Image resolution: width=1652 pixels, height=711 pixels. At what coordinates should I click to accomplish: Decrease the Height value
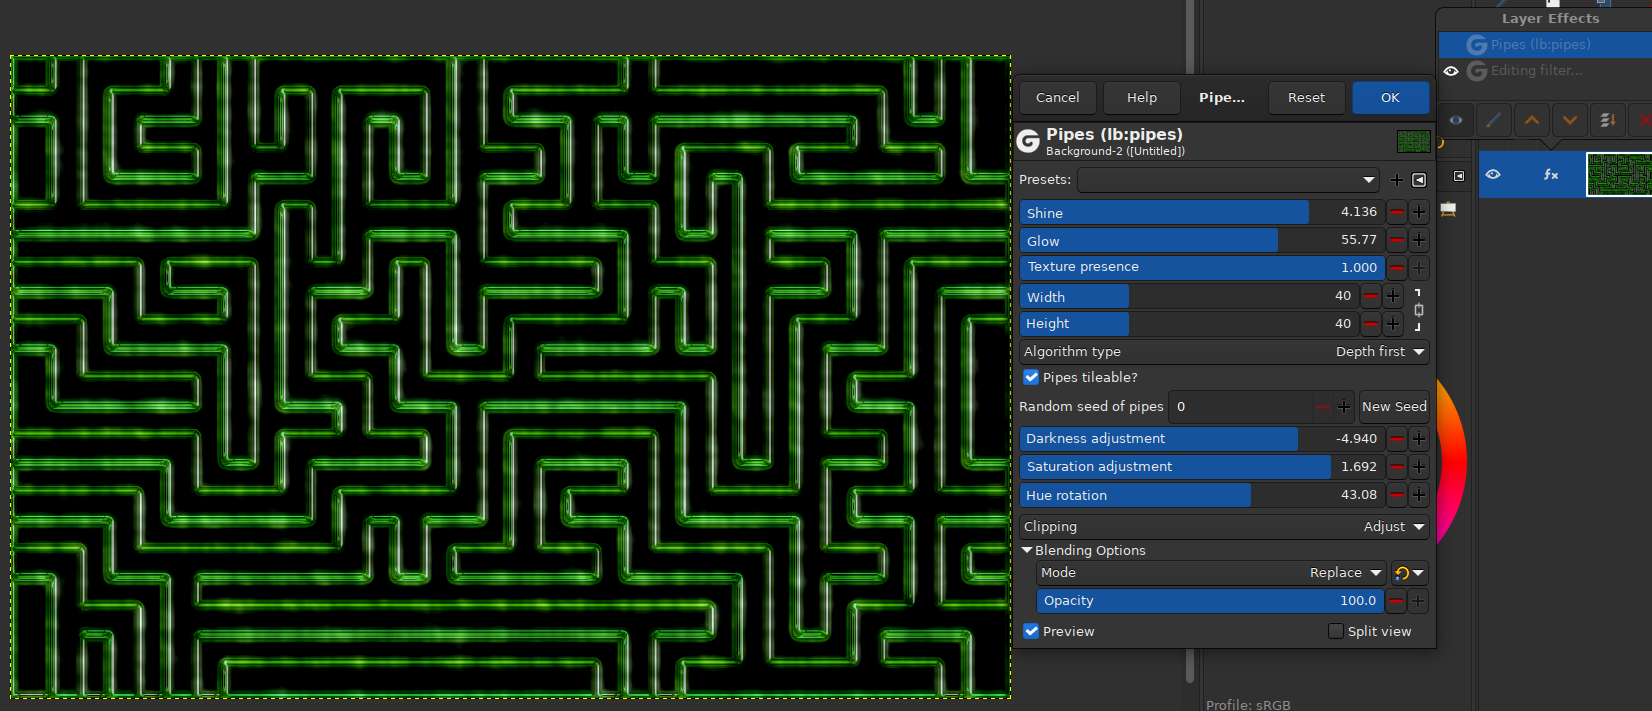click(x=1370, y=324)
